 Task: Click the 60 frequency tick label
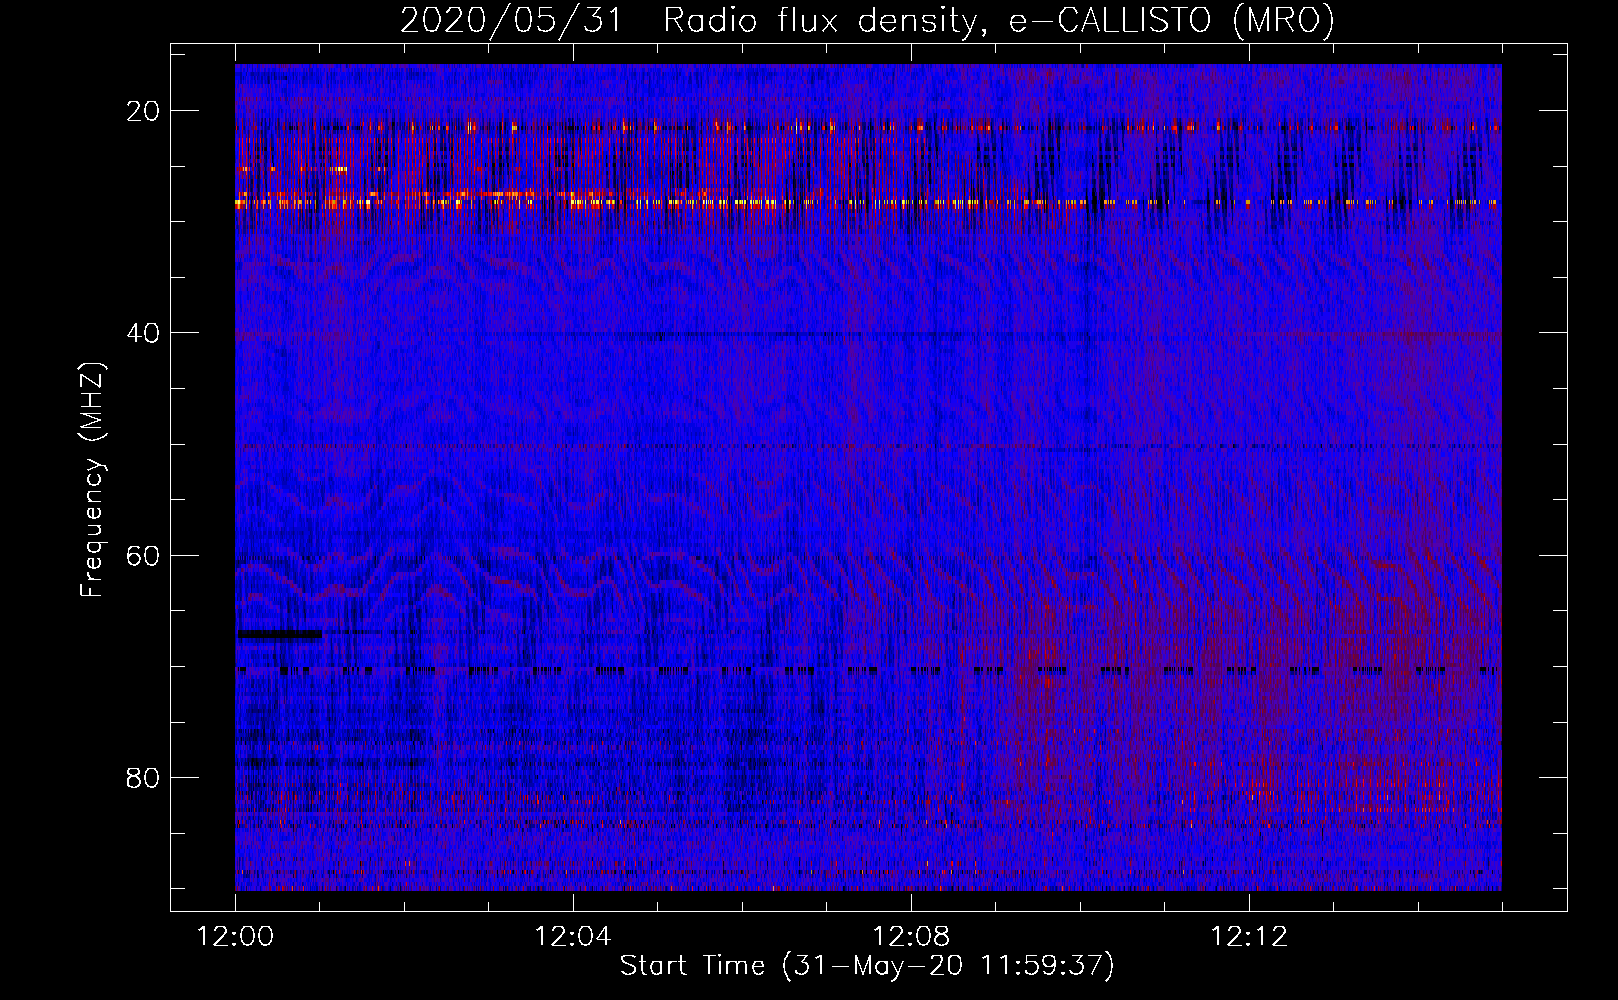(x=143, y=556)
